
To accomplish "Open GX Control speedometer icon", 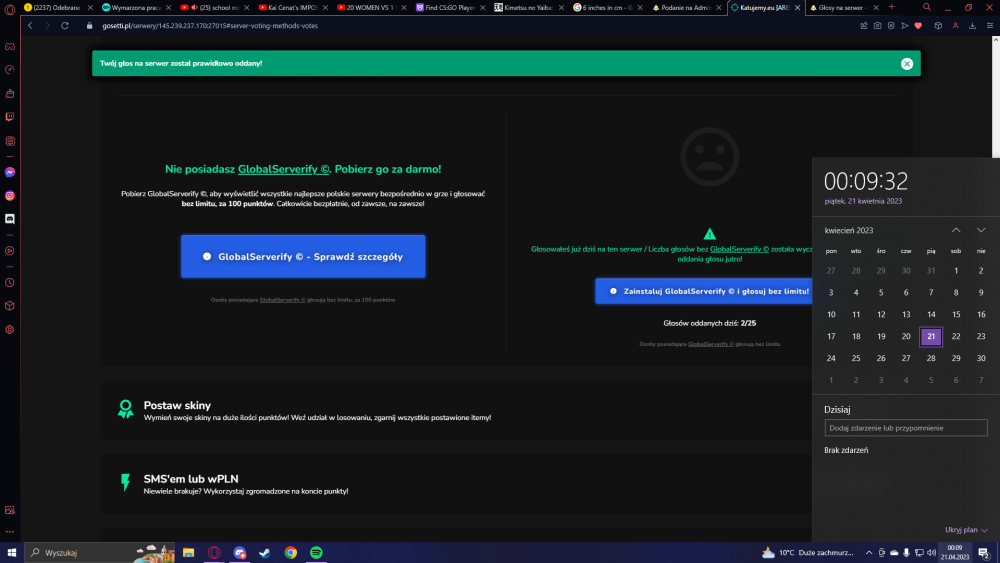I will coord(10,69).
